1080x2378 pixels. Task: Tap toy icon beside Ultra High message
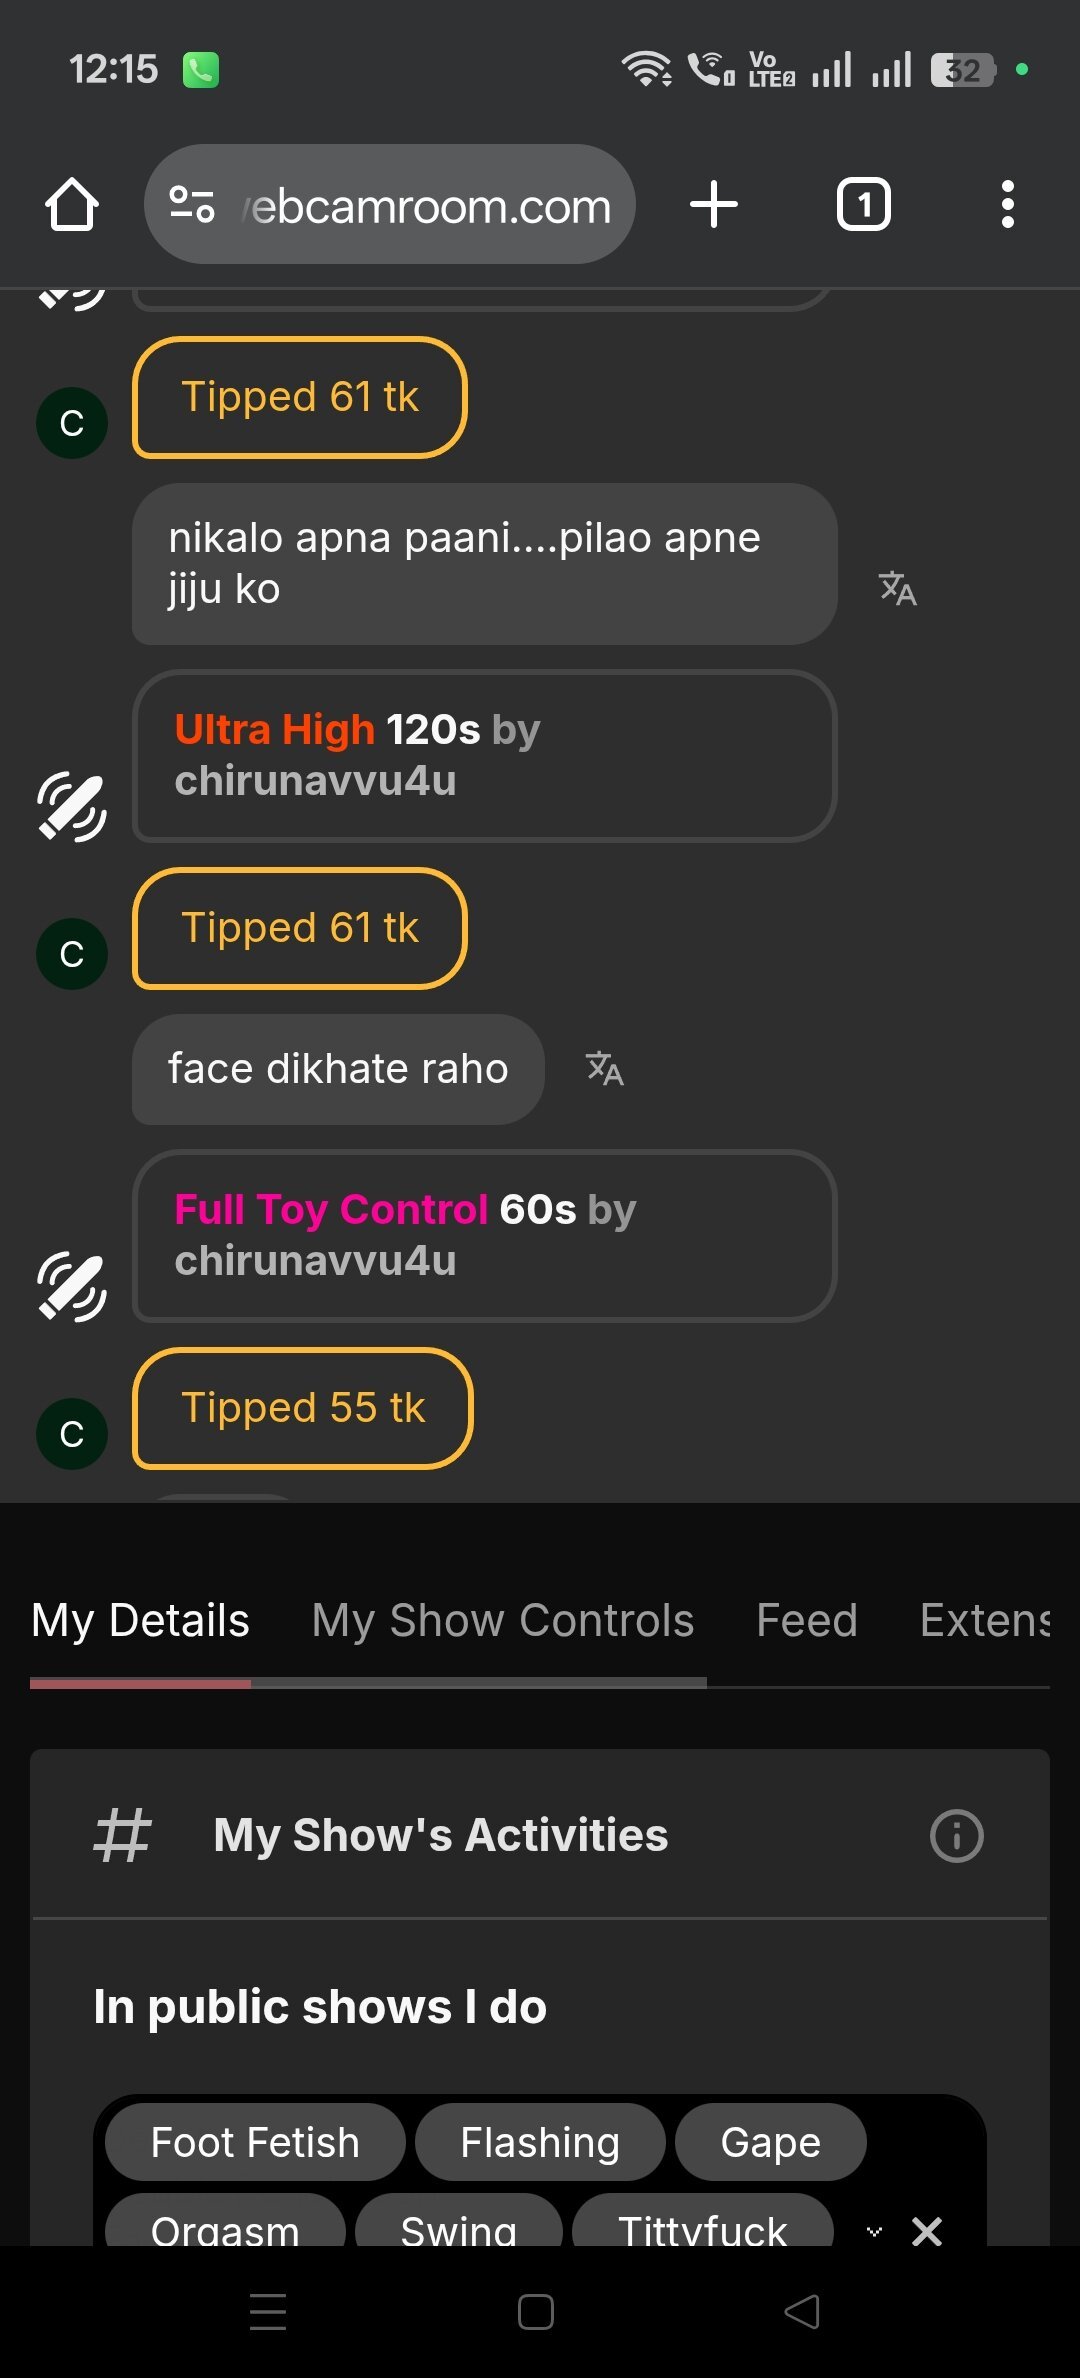(72, 806)
